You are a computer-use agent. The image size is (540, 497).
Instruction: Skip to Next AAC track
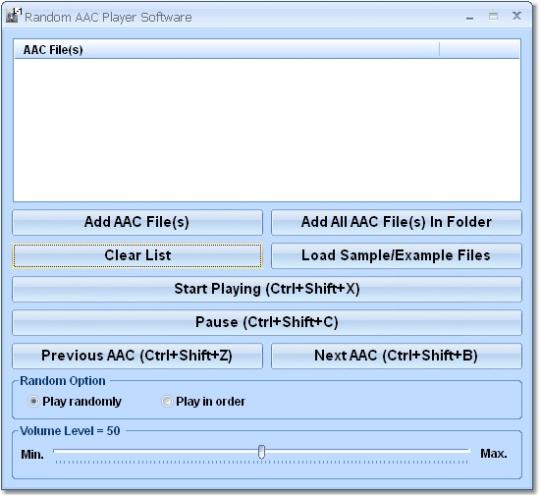coord(396,356)
